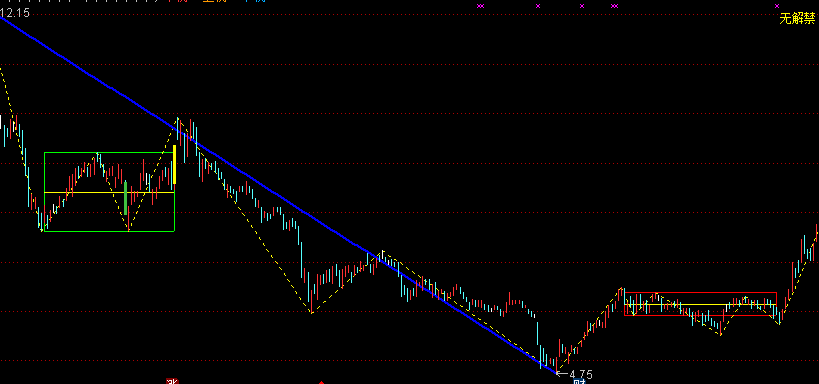Click the blue 财 icon at chart bottom

coord(579,381)
